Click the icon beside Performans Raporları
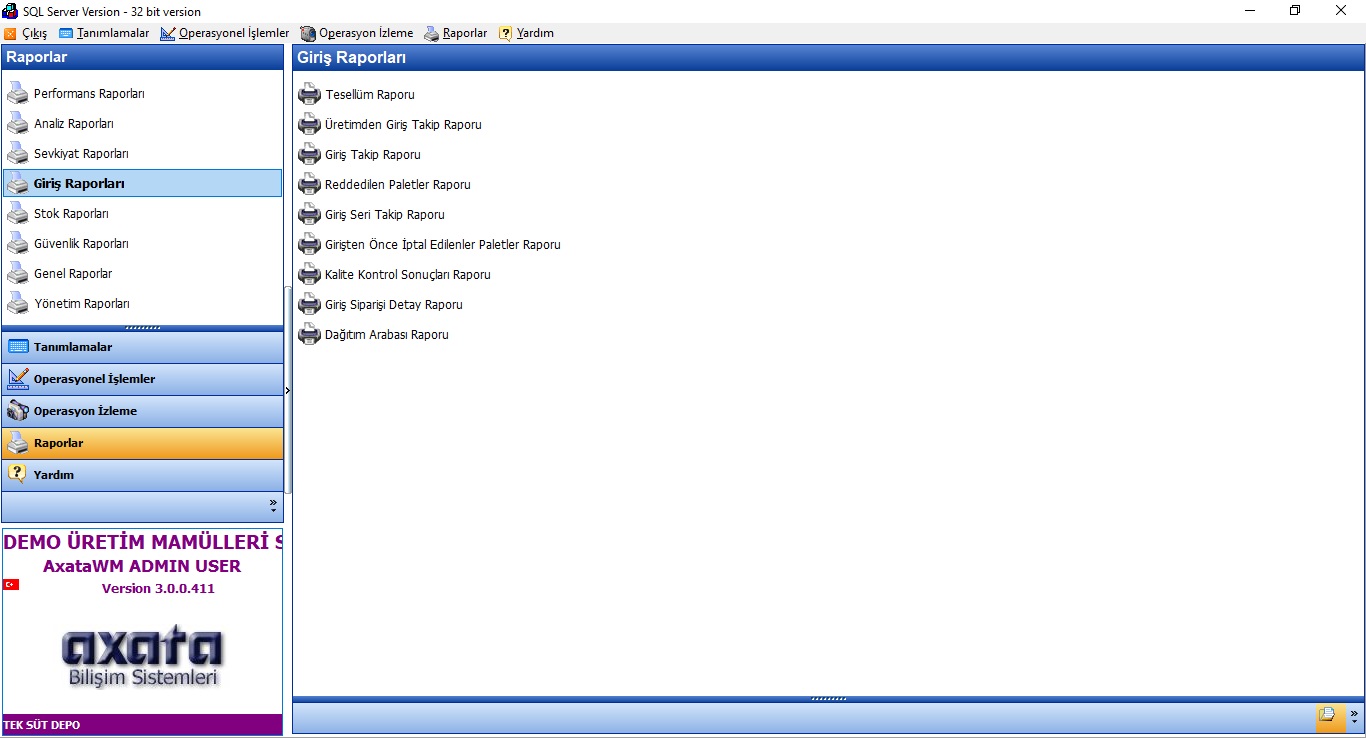 coord(18,94)
